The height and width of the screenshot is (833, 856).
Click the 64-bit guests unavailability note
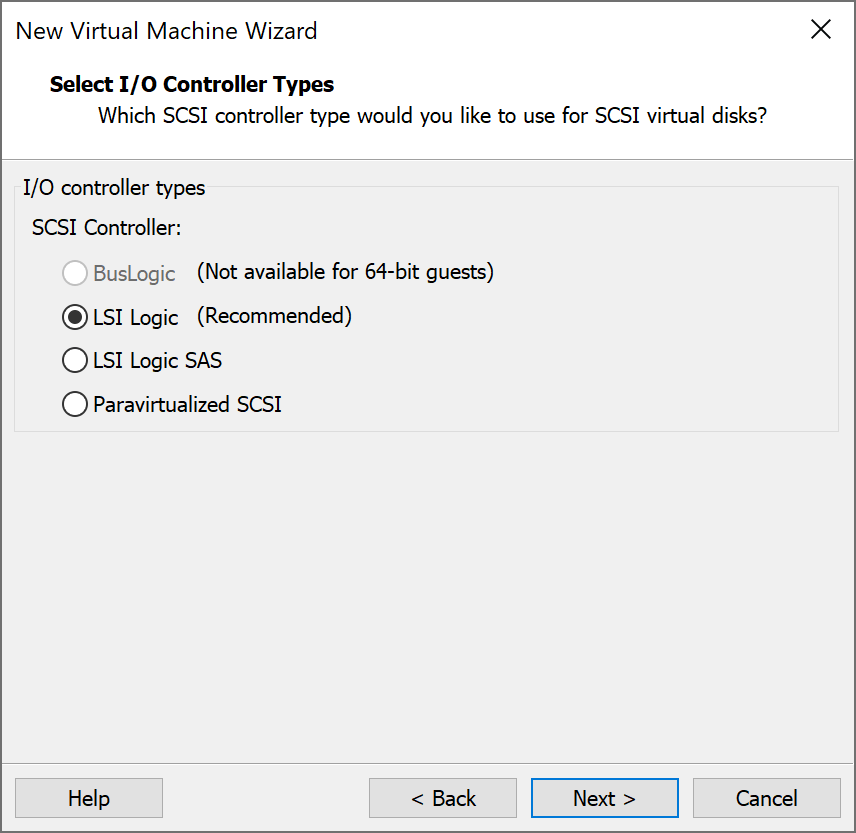[345, 271]
